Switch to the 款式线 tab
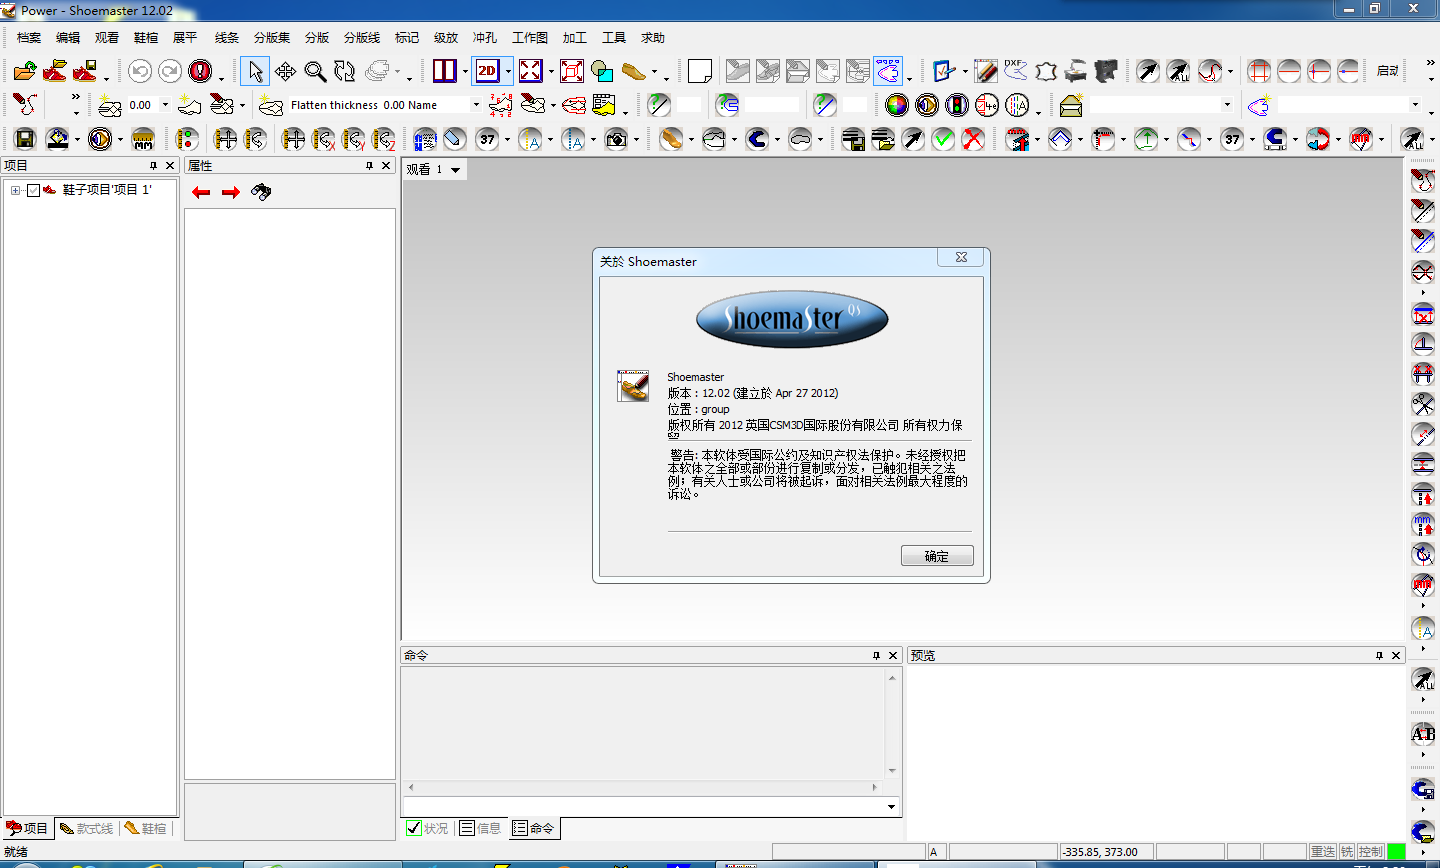 pos(87,828)
